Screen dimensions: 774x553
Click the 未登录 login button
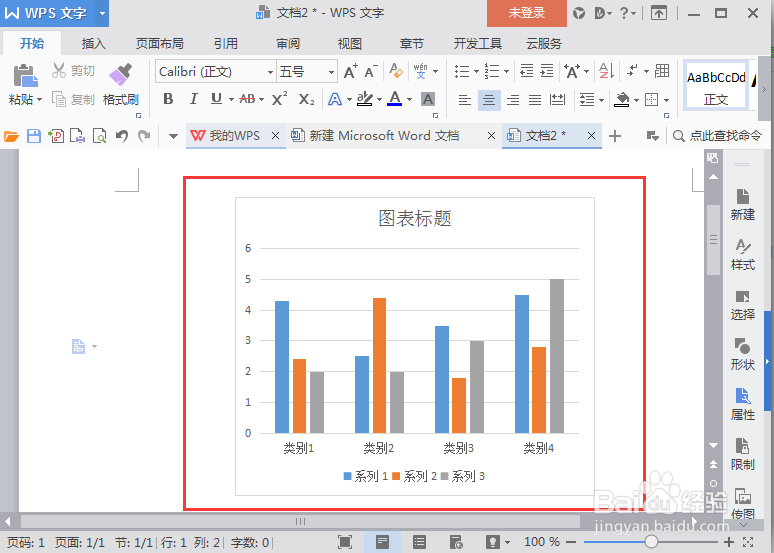(527, 13)
